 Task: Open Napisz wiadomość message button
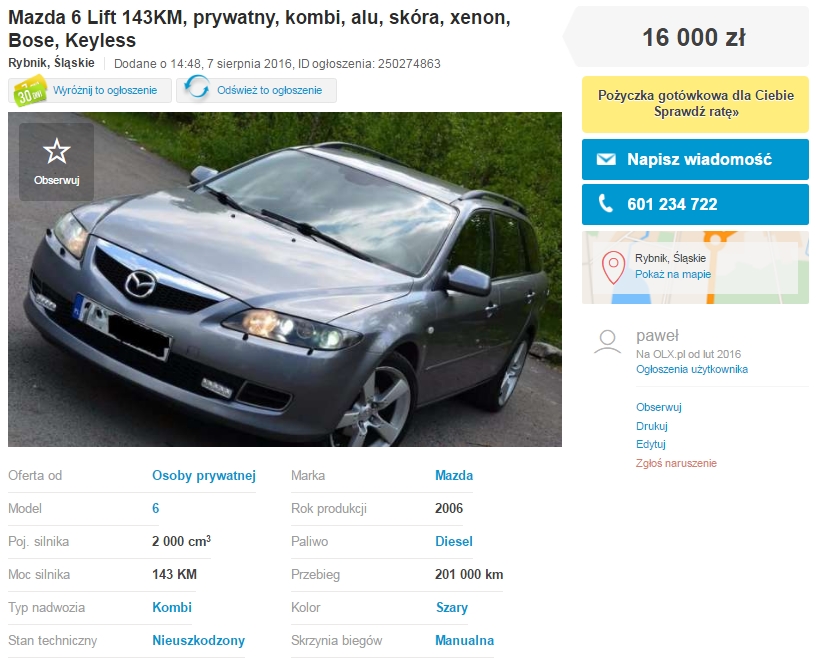pos(695,160)
